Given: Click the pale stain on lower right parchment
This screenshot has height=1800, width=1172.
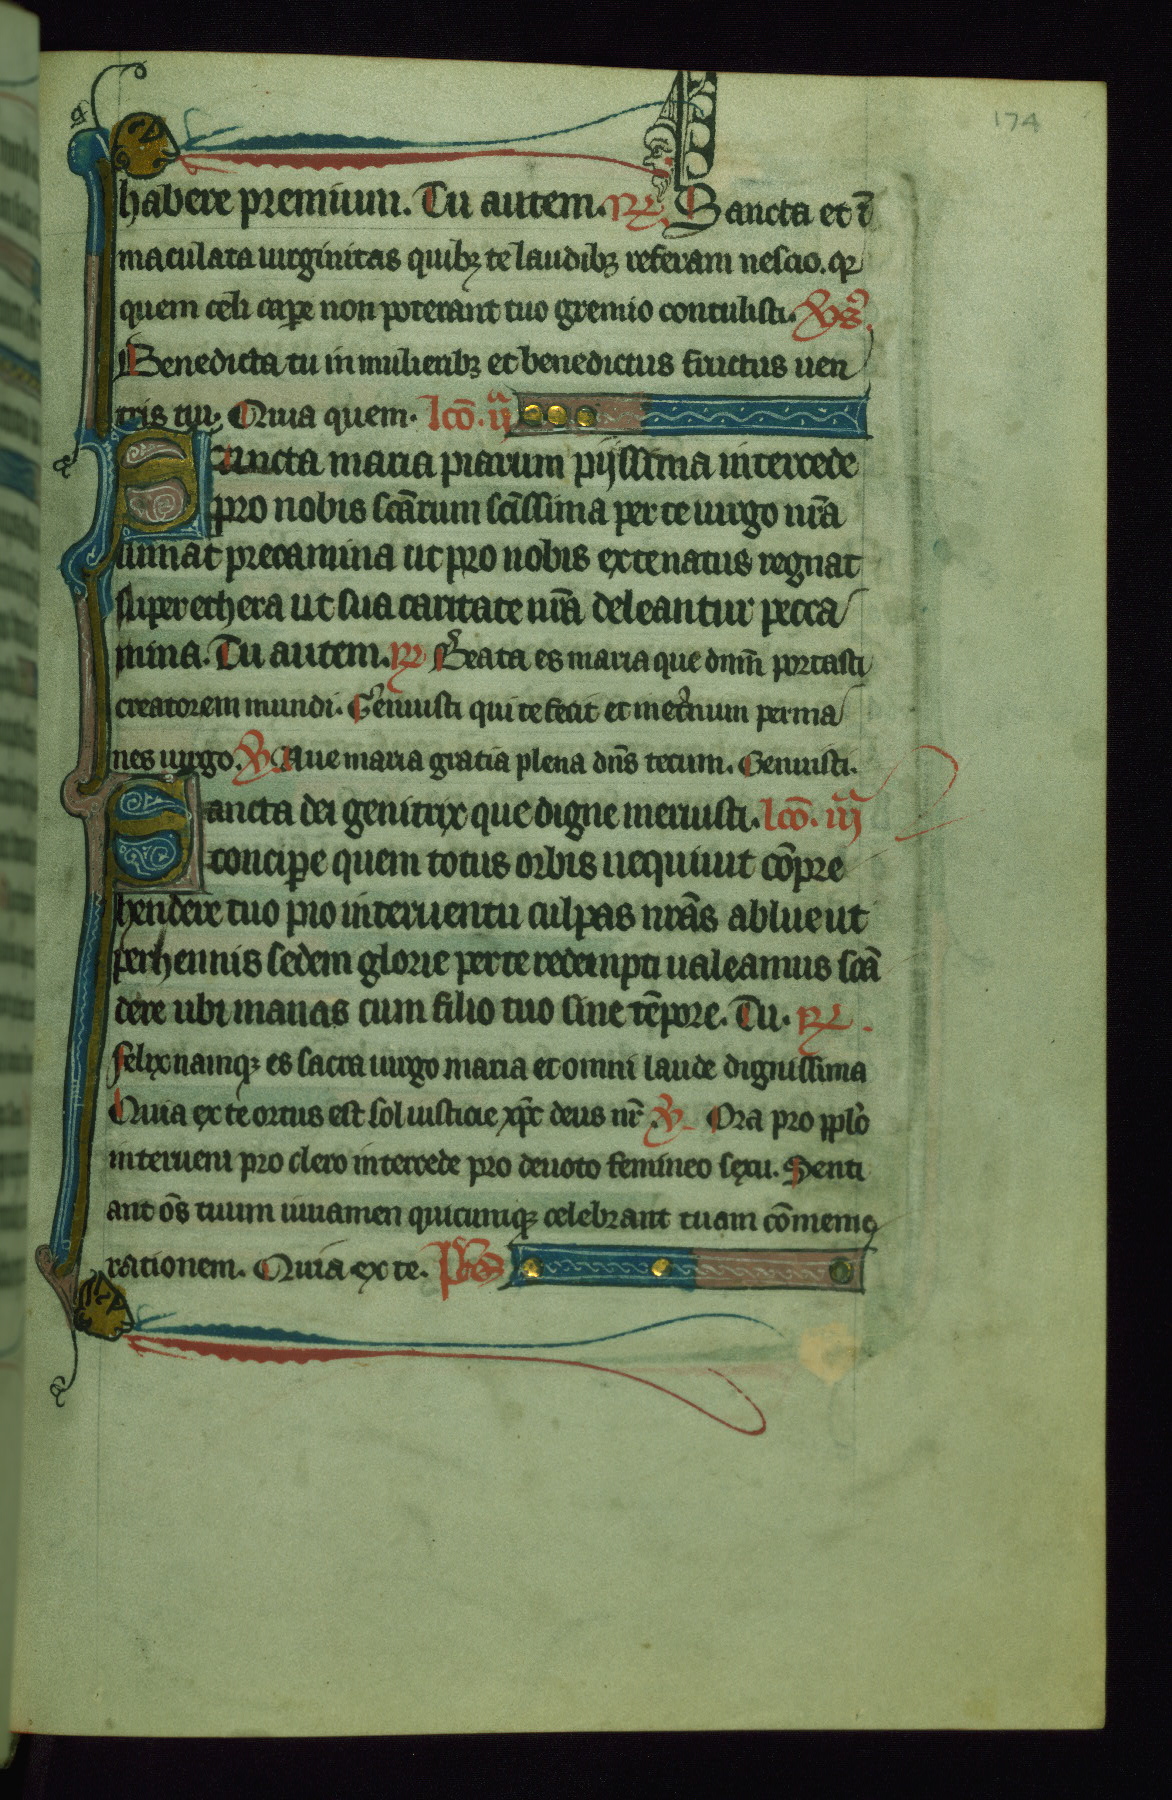Looking at the screenshot, I should pos(827,1348).
